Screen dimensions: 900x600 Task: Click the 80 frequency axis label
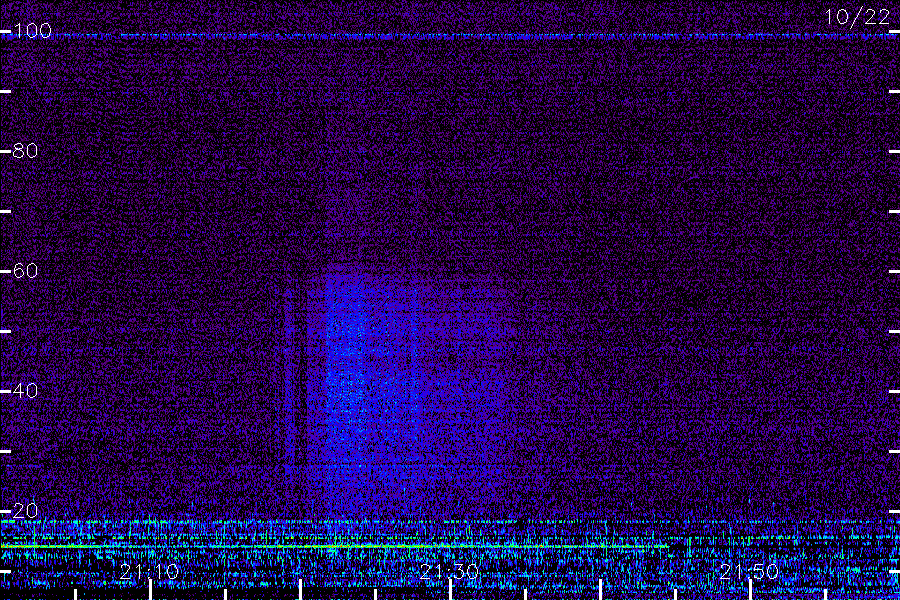25,151
